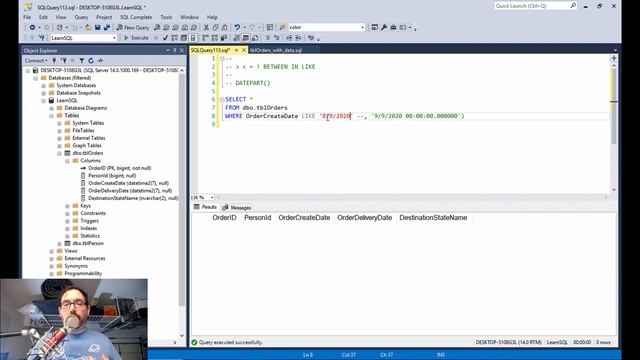The height and width of the screenshot is (360, 640).
Task: Close the SQLQuery113.sql tab
Action: [244, 50]
